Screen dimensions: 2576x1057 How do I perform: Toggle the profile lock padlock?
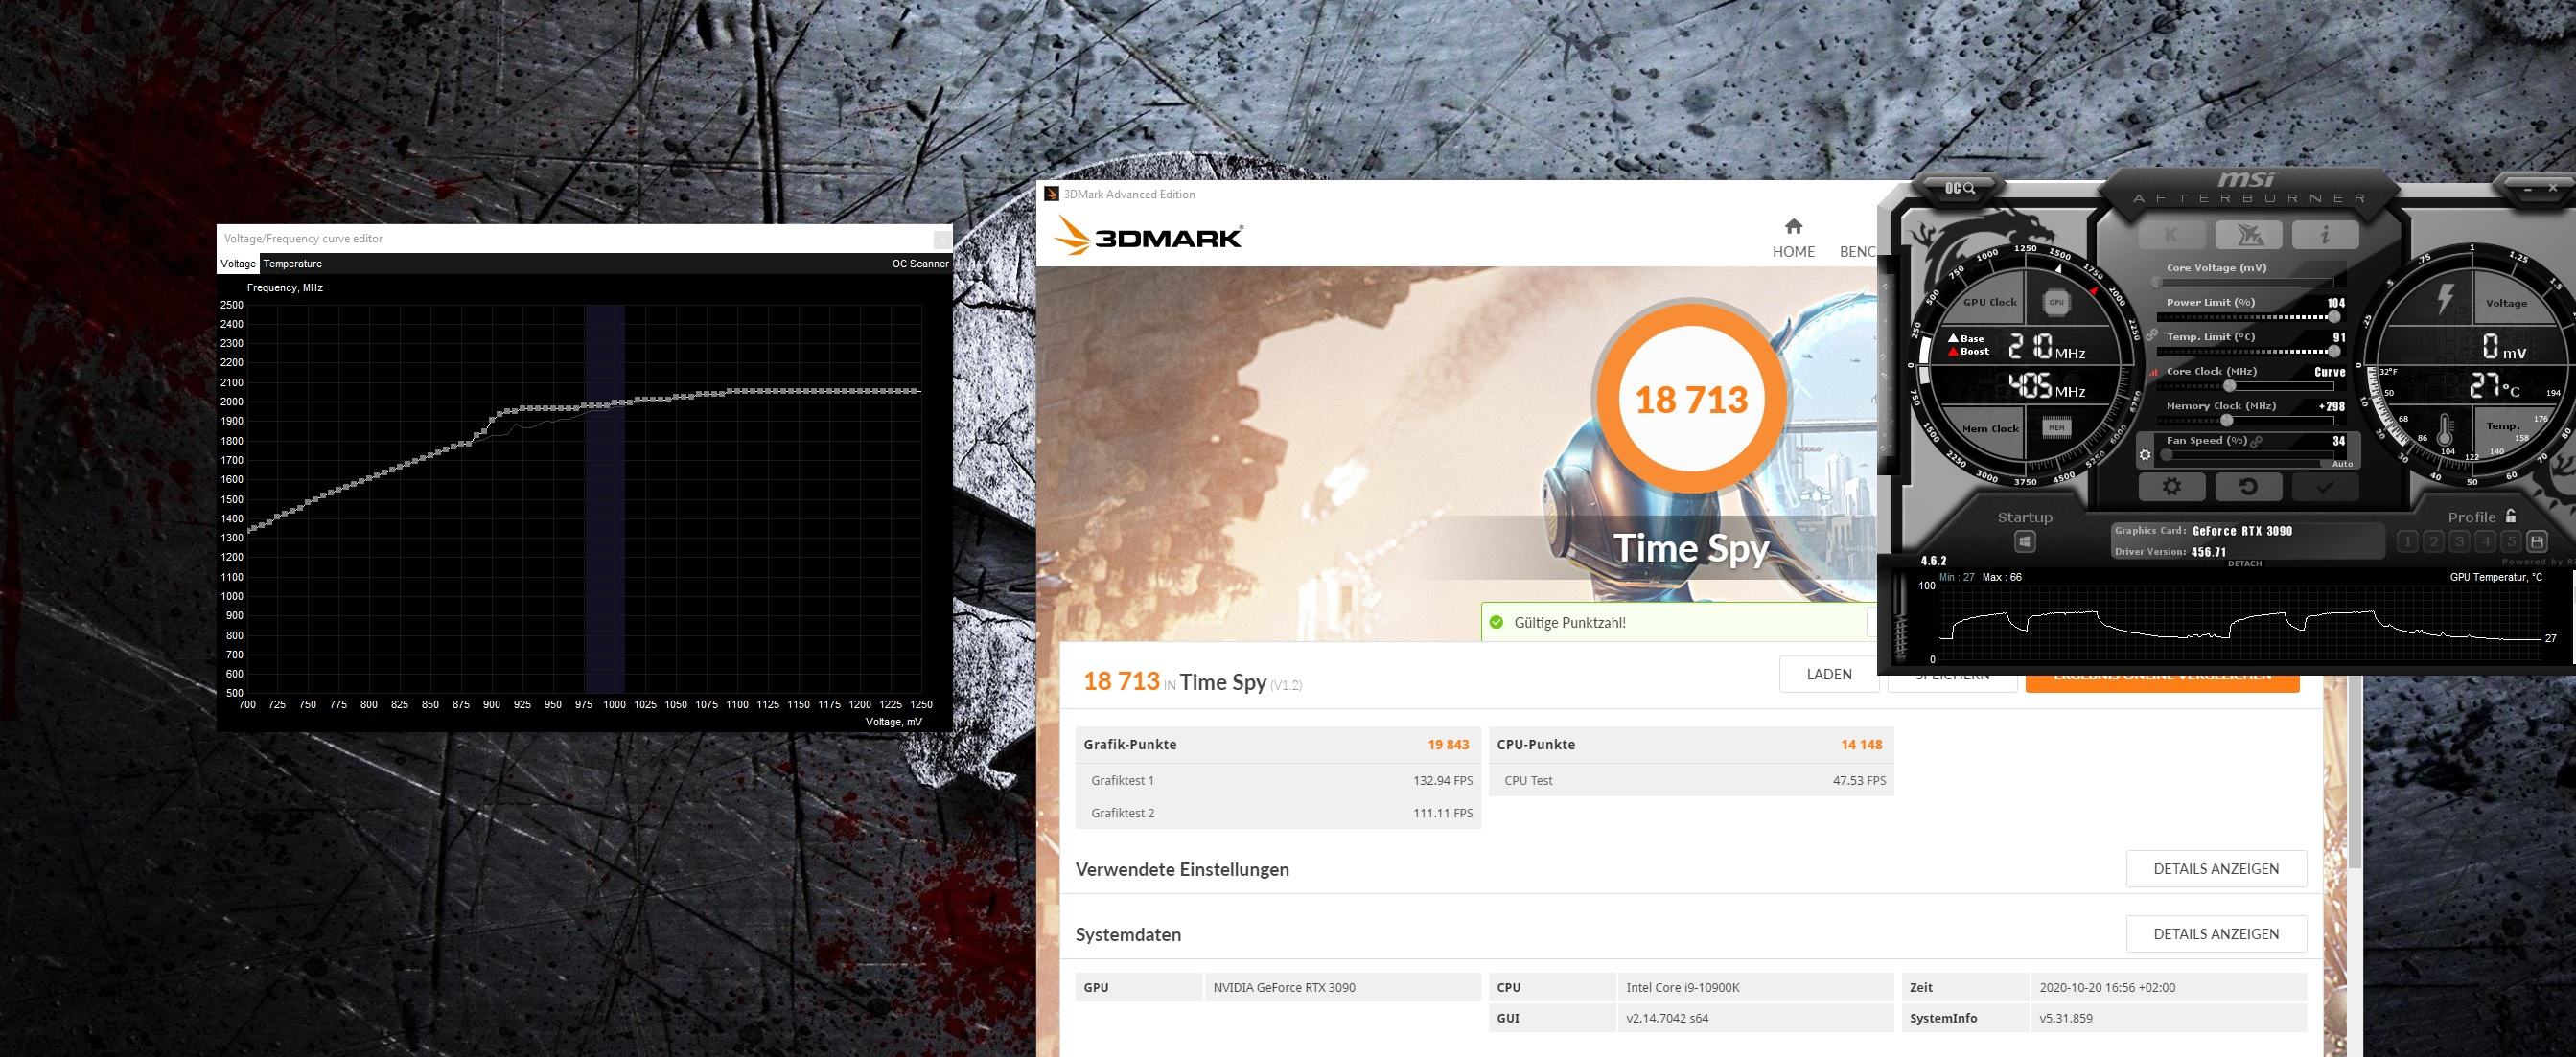[x=2511, y=516]
